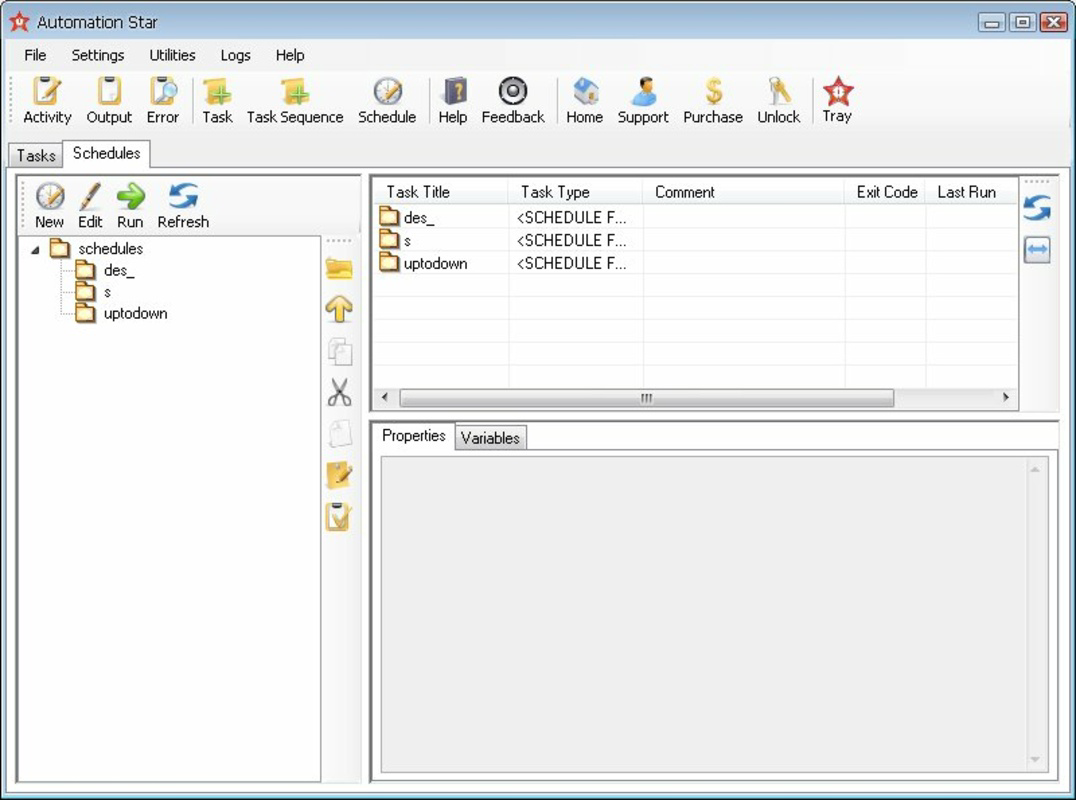Open the Error log icon
1076x800 pixels.
point(163,101)
